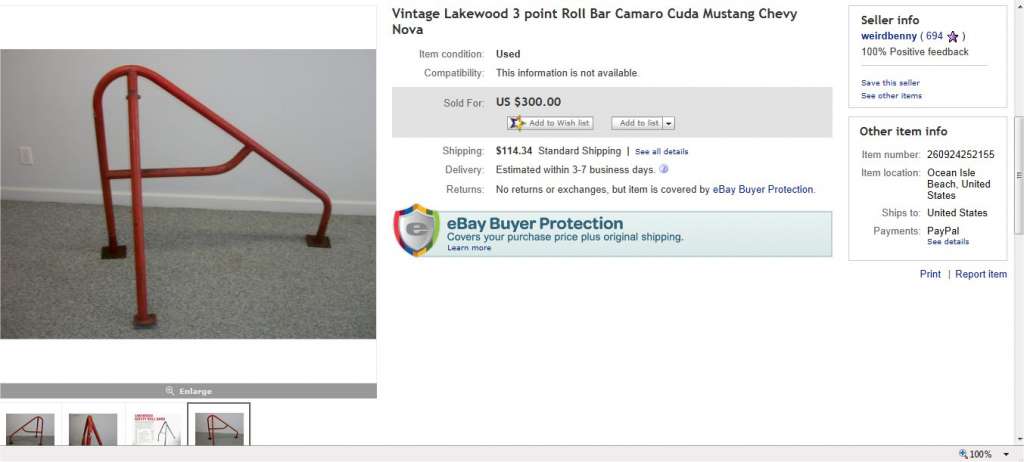Click the Report item link
Image resolution: width=1024 pixels, height=462 pixels.
coord(981,274)
